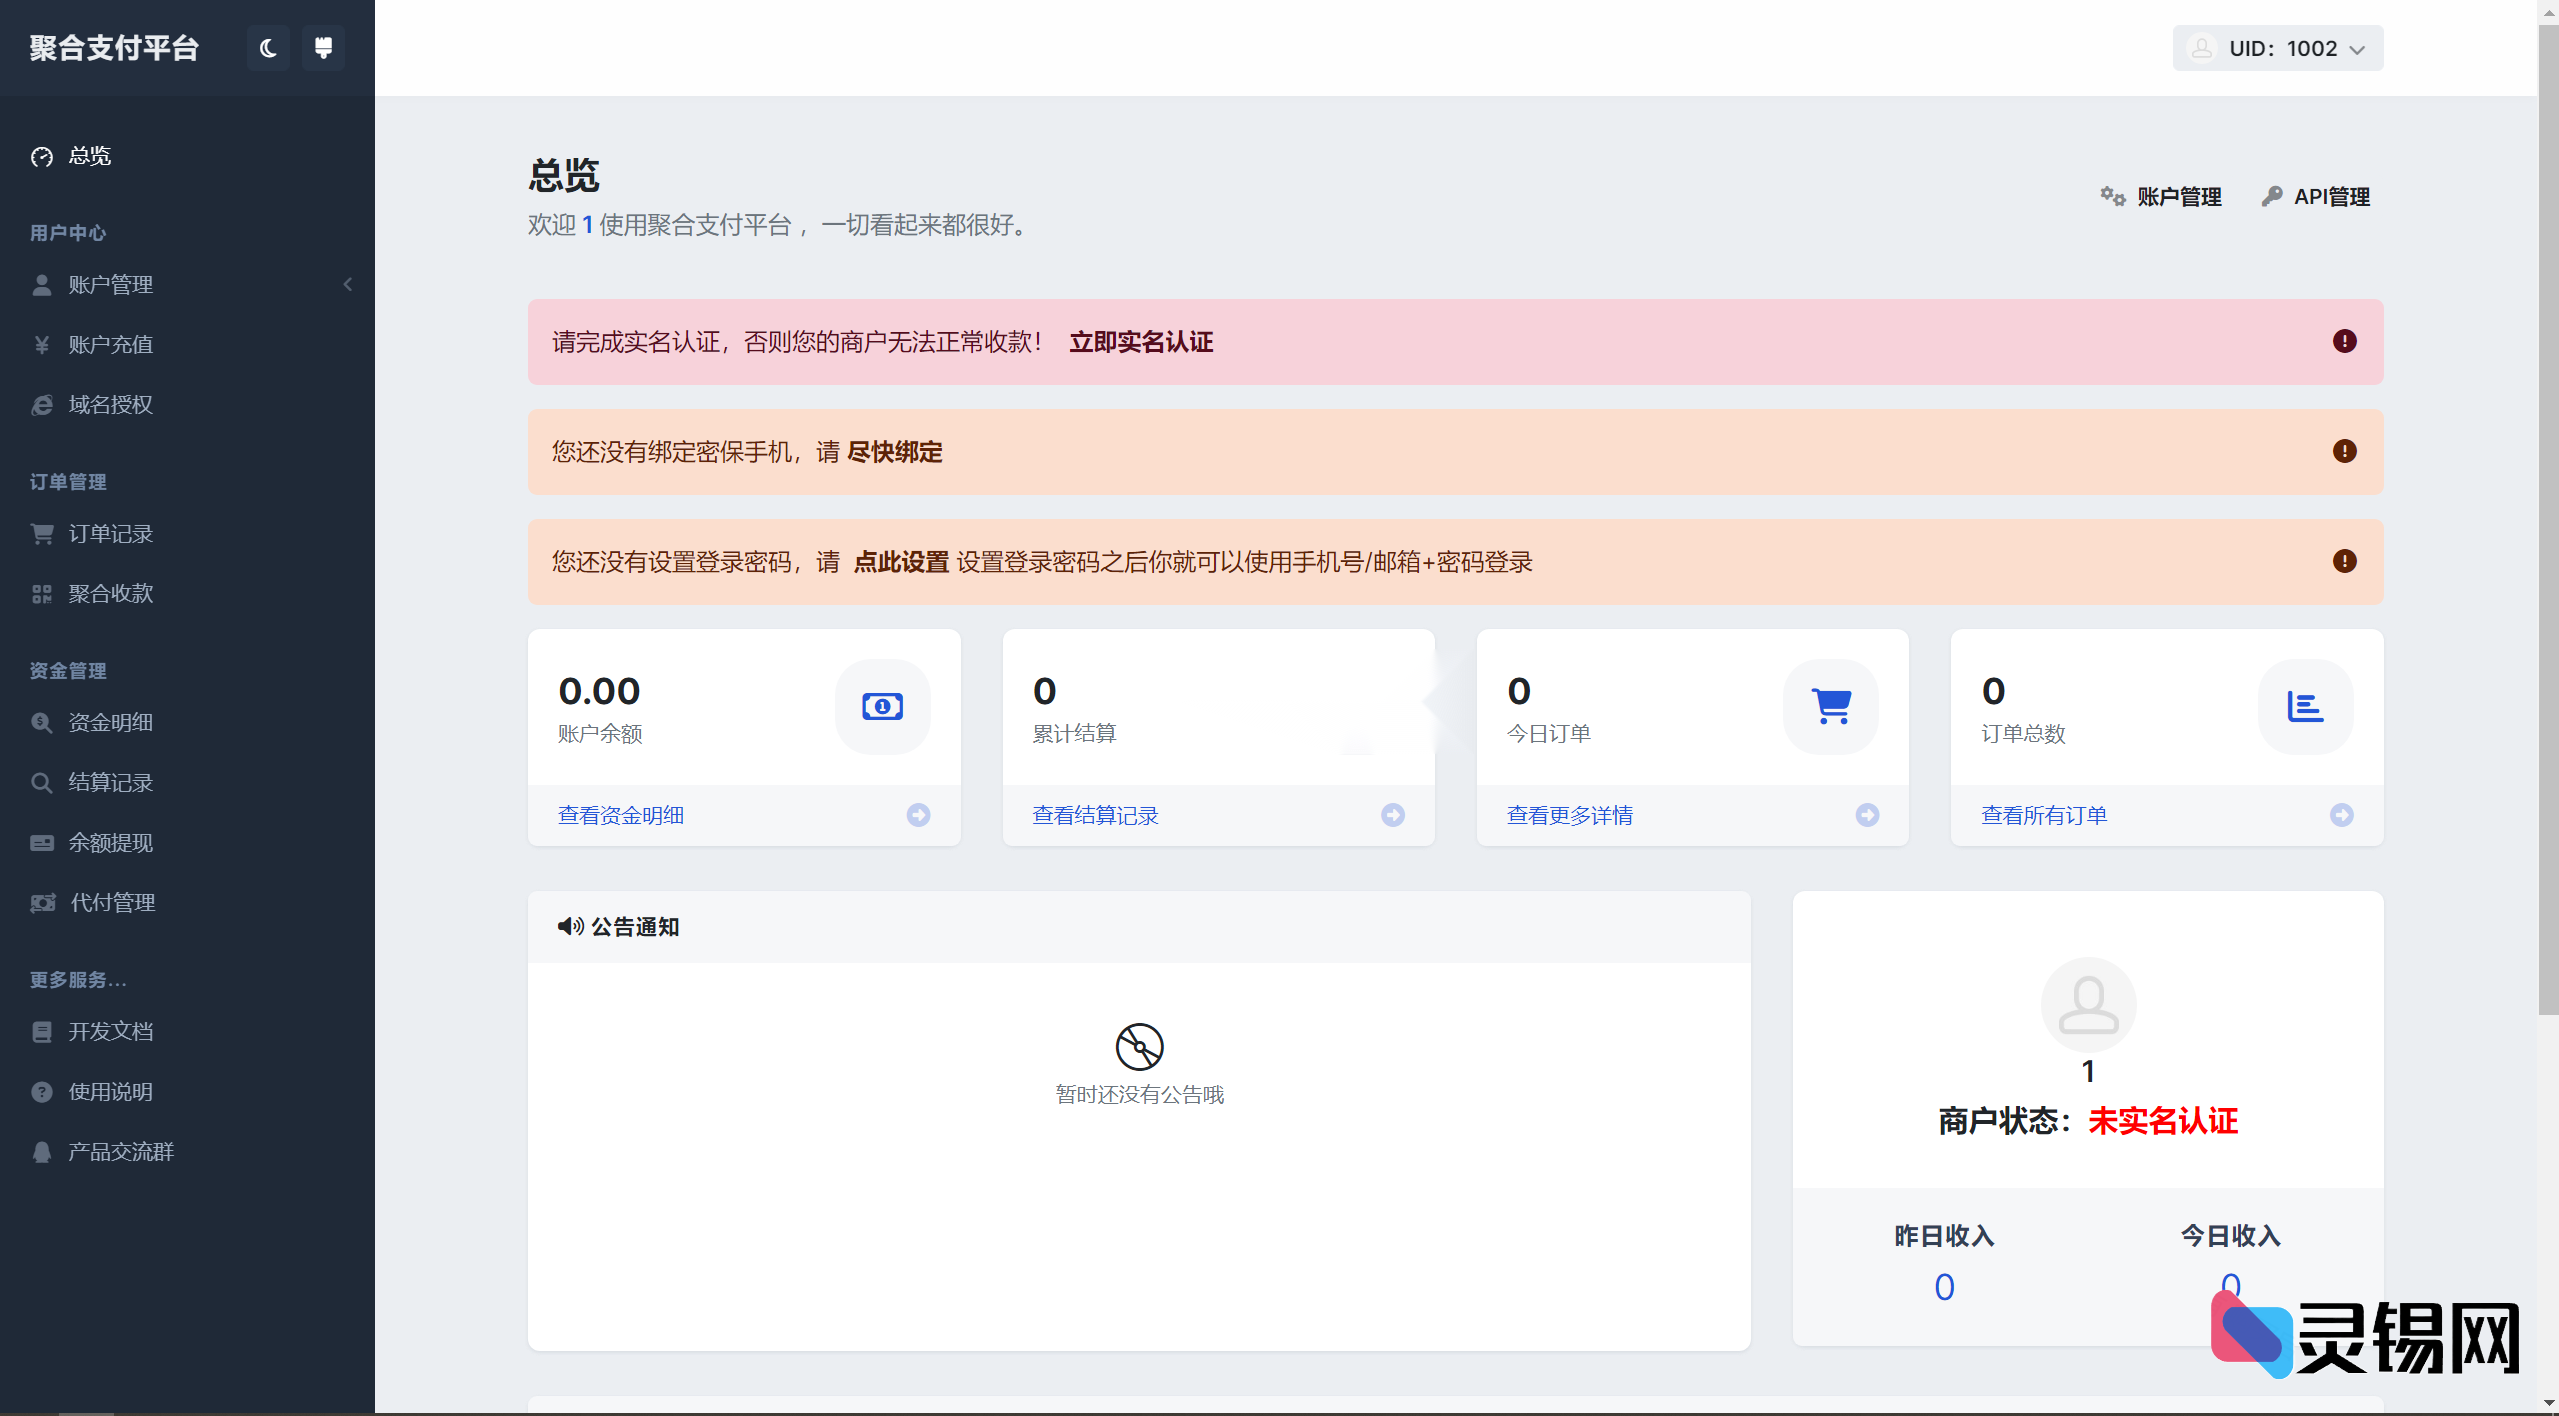Open 余额提现 withdrawal card icon
This screenshot has width=2559, height=1416.
pos(41,842)
